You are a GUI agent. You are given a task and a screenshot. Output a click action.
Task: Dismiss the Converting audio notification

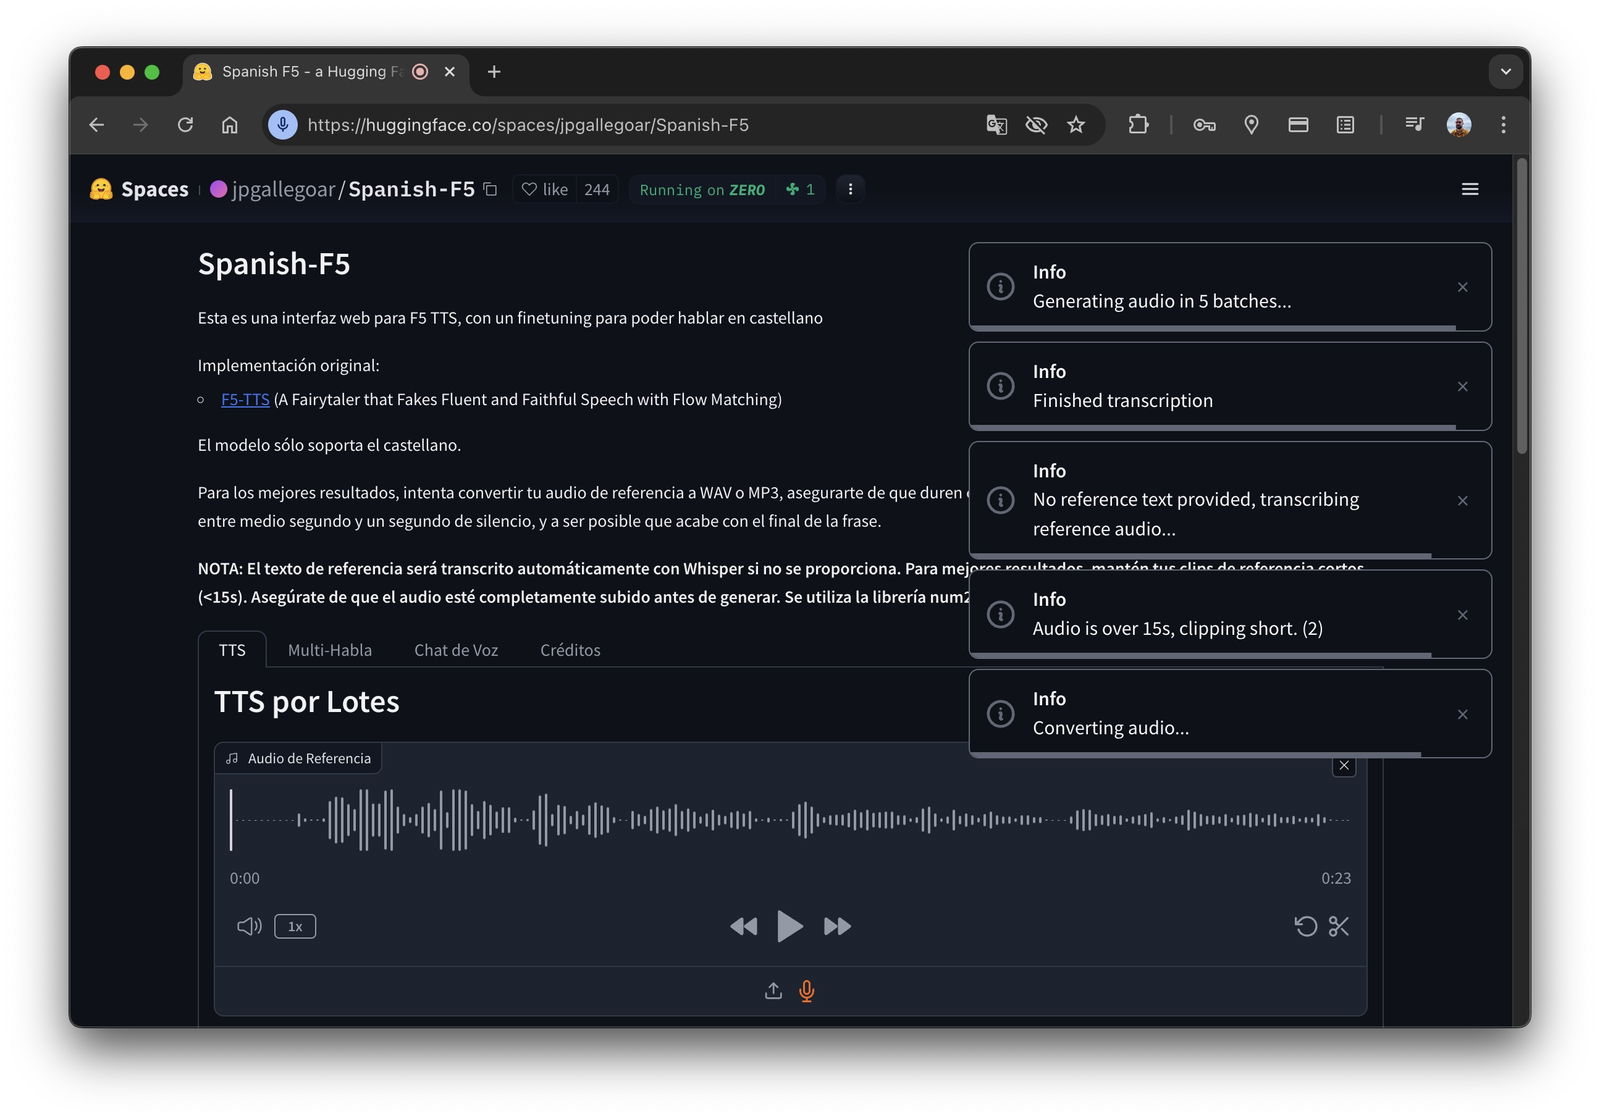tap(1462, 714)
